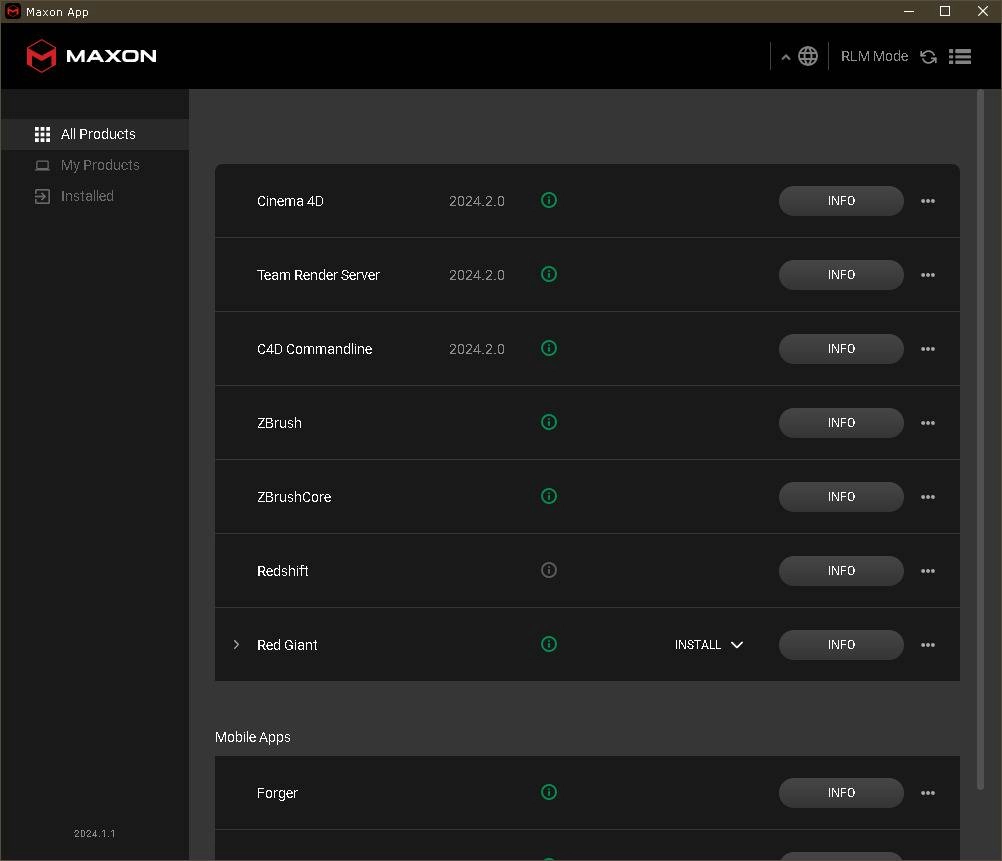Viewport: 1002px width, 861px height.
Task: Click the Red Giant product name
Action: pos(287,645)
